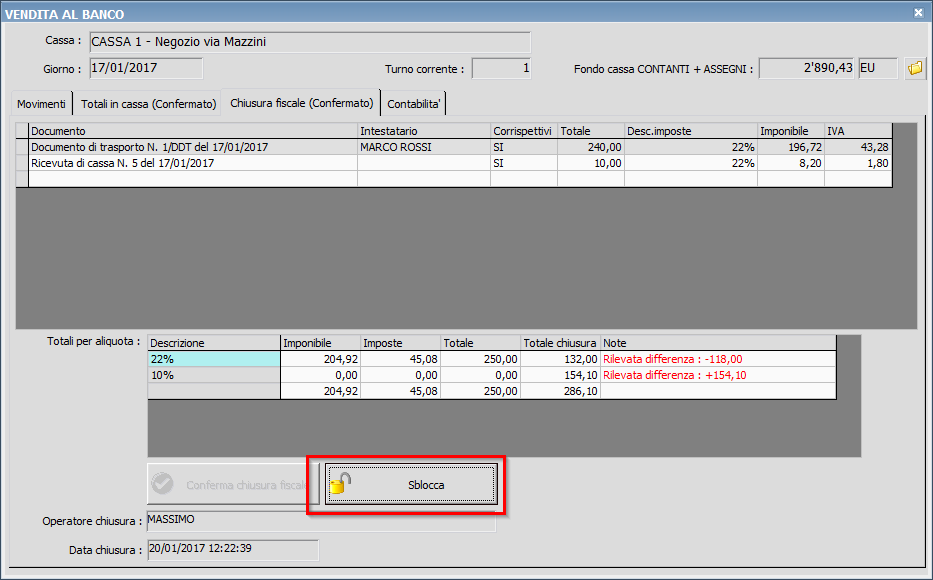Click the checkmark icon on Conferma chiusura fiscale

click(x=162, y=484)
